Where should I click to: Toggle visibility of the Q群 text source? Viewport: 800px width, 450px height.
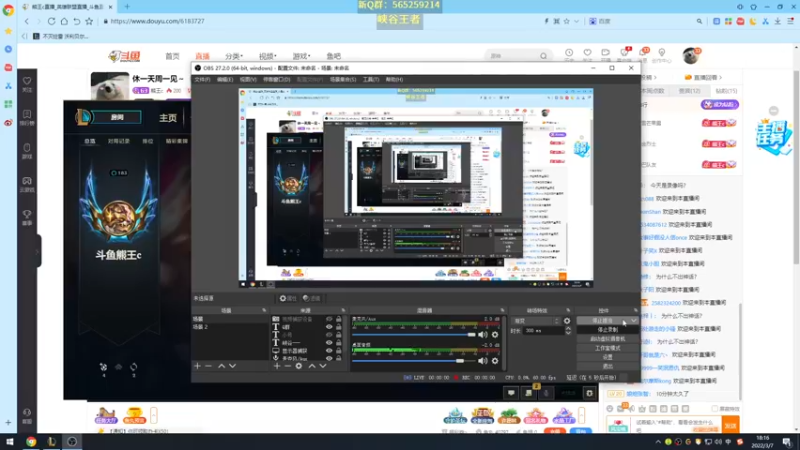pos(329,327)
